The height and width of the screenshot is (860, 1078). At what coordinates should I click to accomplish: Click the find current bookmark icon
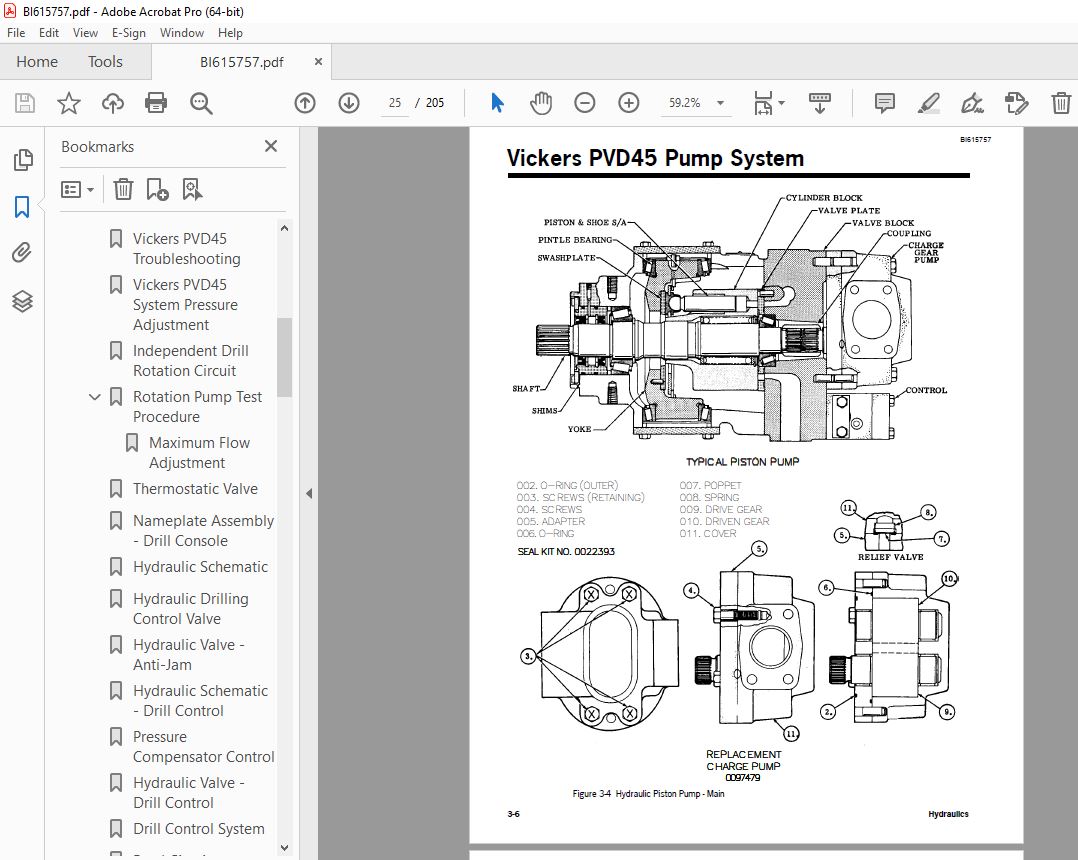pos(192,189)
